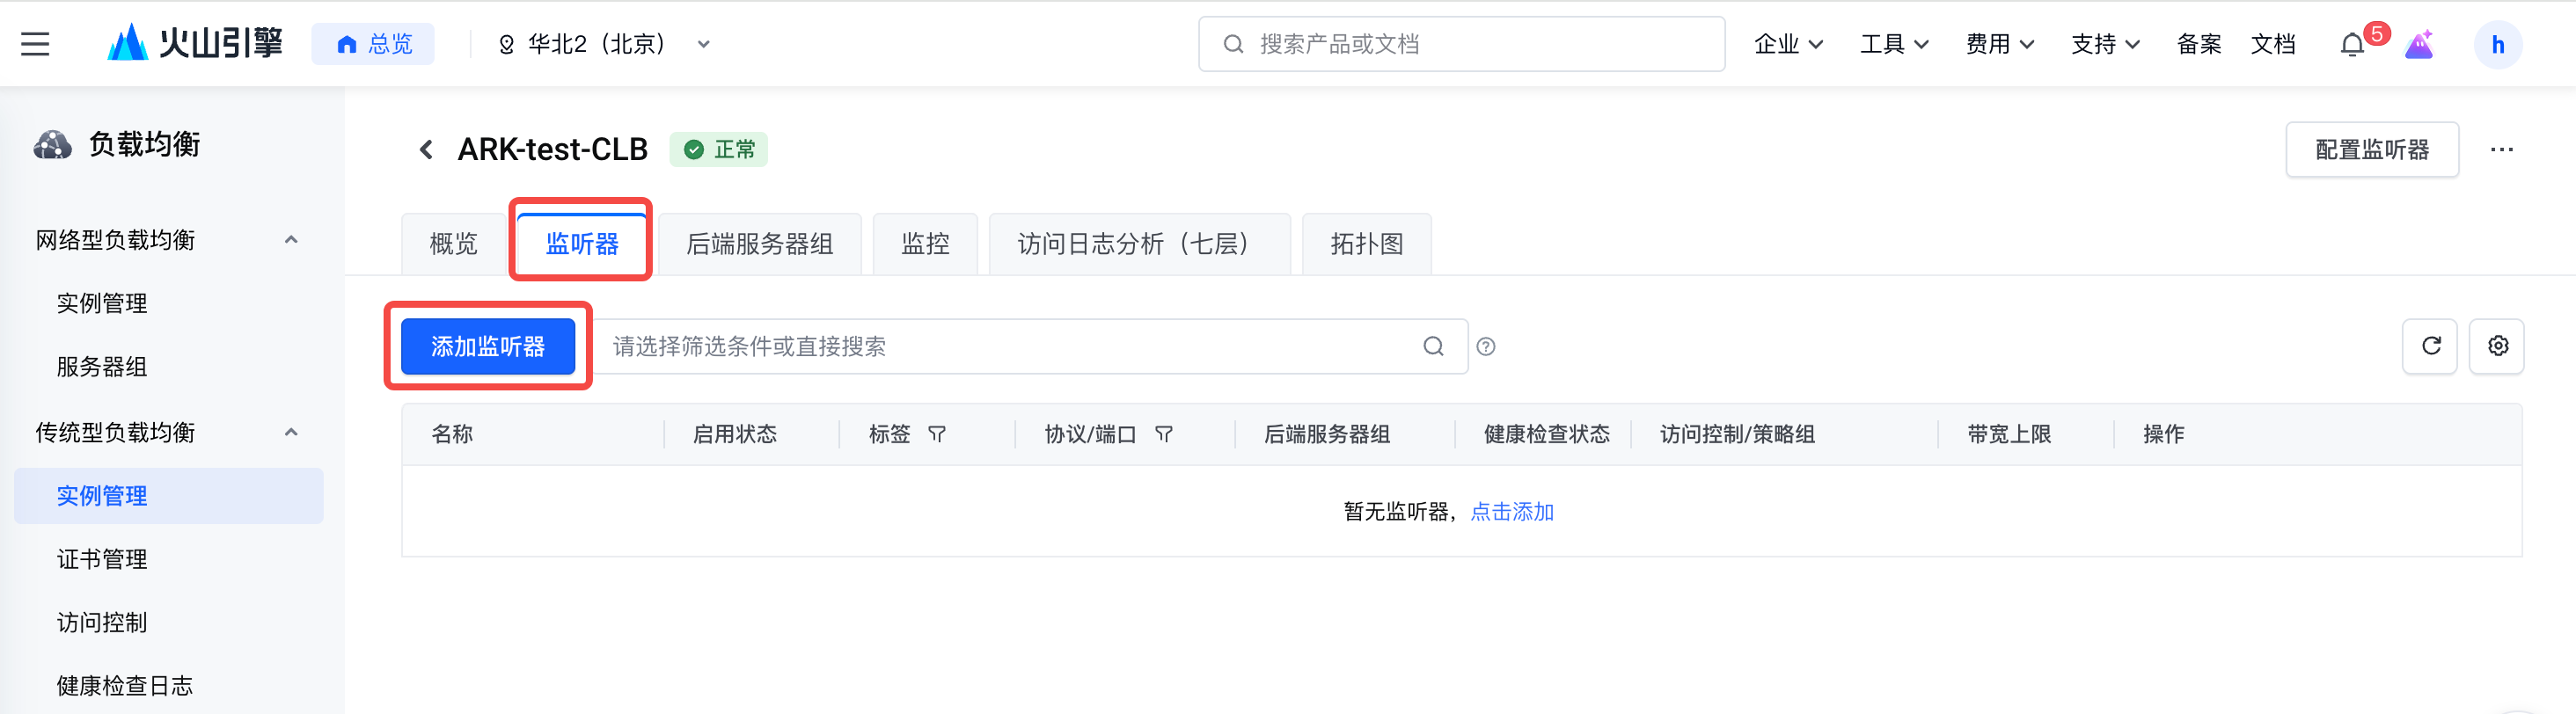Switch to the 后端服务器组 tab
The width and height of the screenshot is (2576, 714).
759,244
